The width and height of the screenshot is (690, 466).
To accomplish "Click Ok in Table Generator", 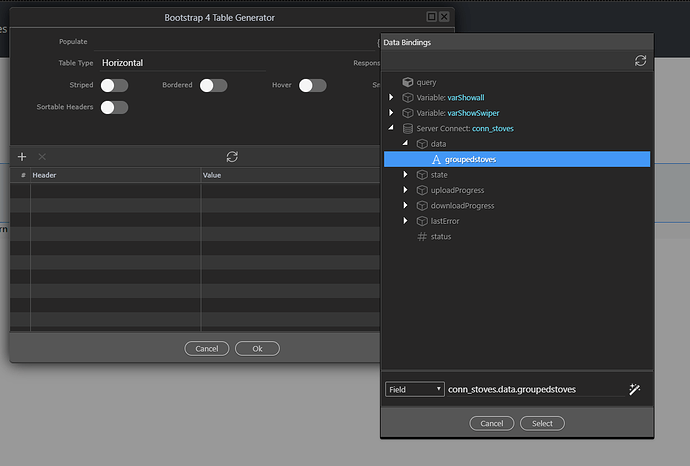I will (257, 348).
